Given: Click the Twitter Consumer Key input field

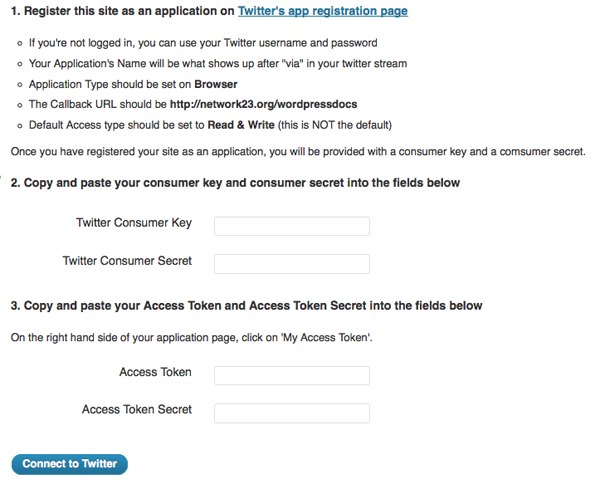Looking at the screenshot, I should (x=292, y=226).
